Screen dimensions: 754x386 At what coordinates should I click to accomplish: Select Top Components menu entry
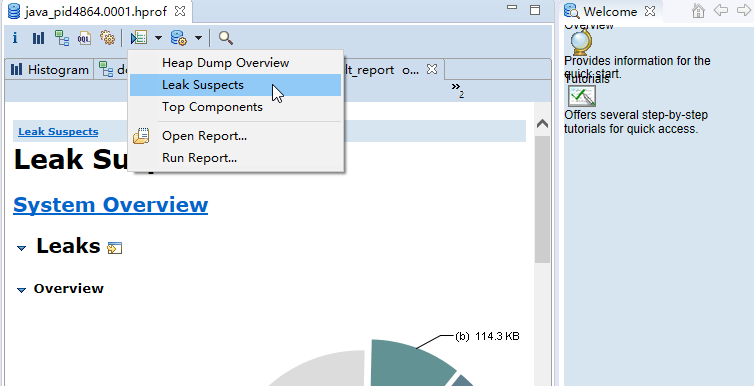[x=236, y=107]
